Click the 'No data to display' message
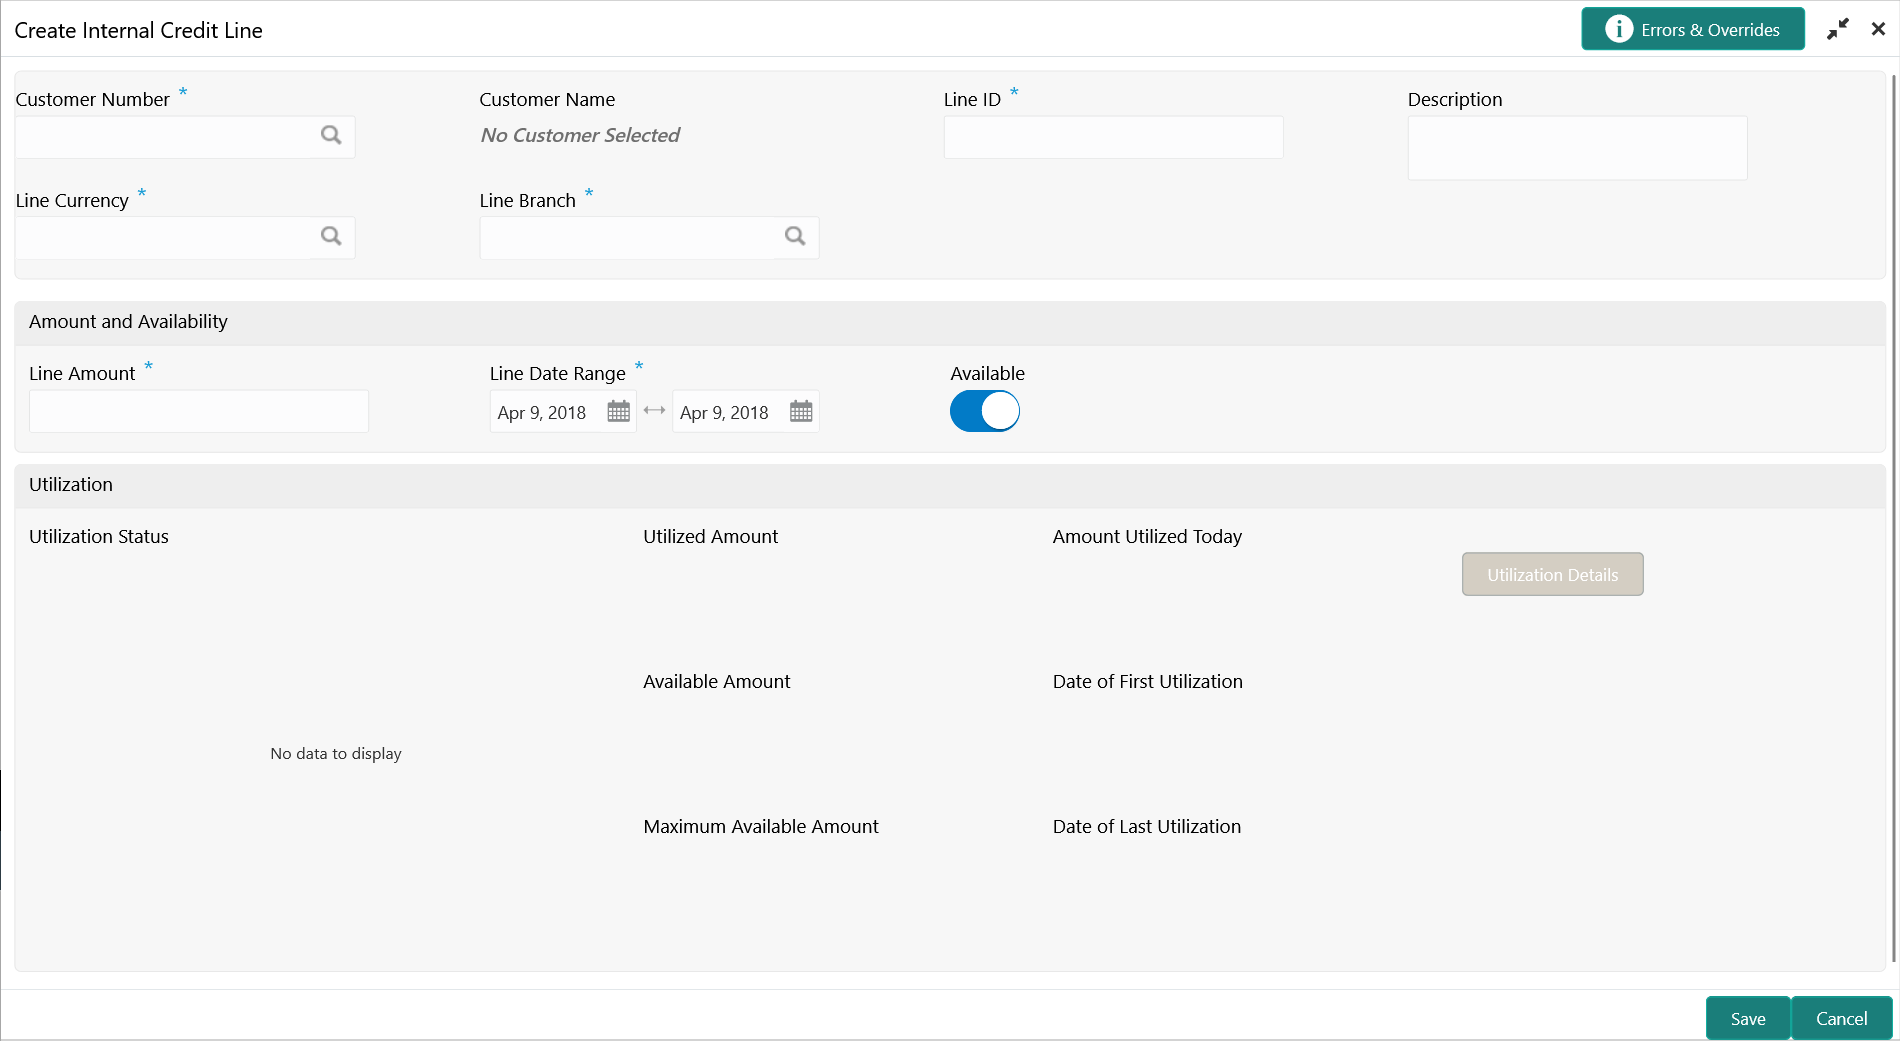Viewport: 1901px width, 1041px height. [336, 753]
